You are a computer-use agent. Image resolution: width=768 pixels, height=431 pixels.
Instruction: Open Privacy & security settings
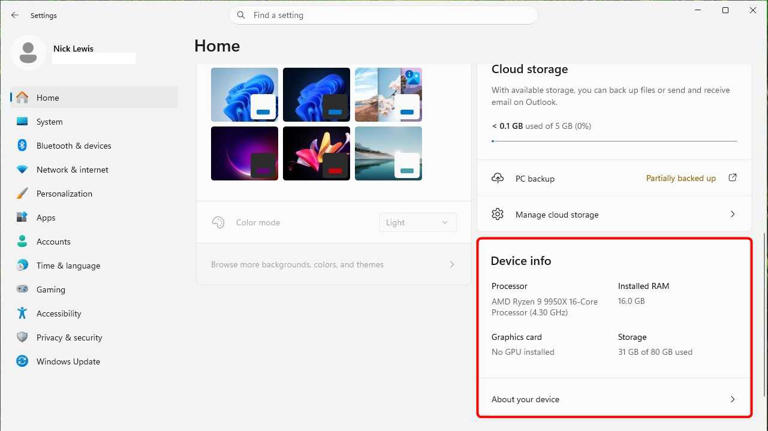point(94,337)
